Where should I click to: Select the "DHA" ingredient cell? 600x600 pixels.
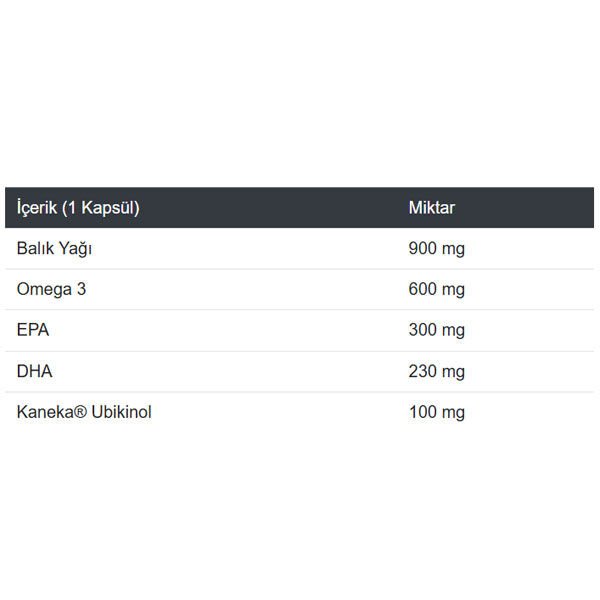point(35,371)
